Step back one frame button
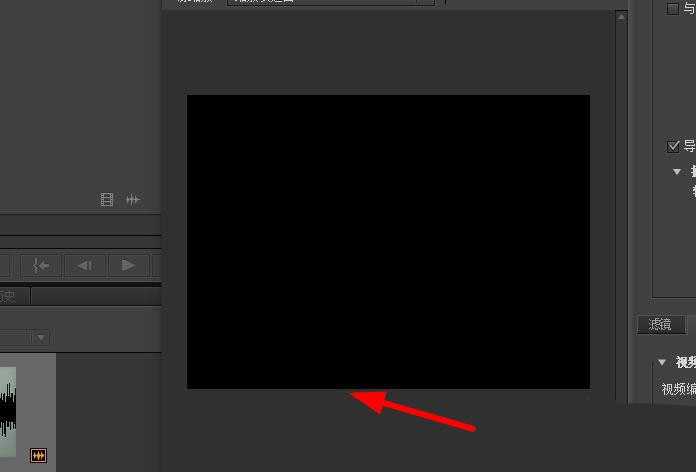Image resolution: width=696 pixels, height=472 pixels. coord(84,266)
